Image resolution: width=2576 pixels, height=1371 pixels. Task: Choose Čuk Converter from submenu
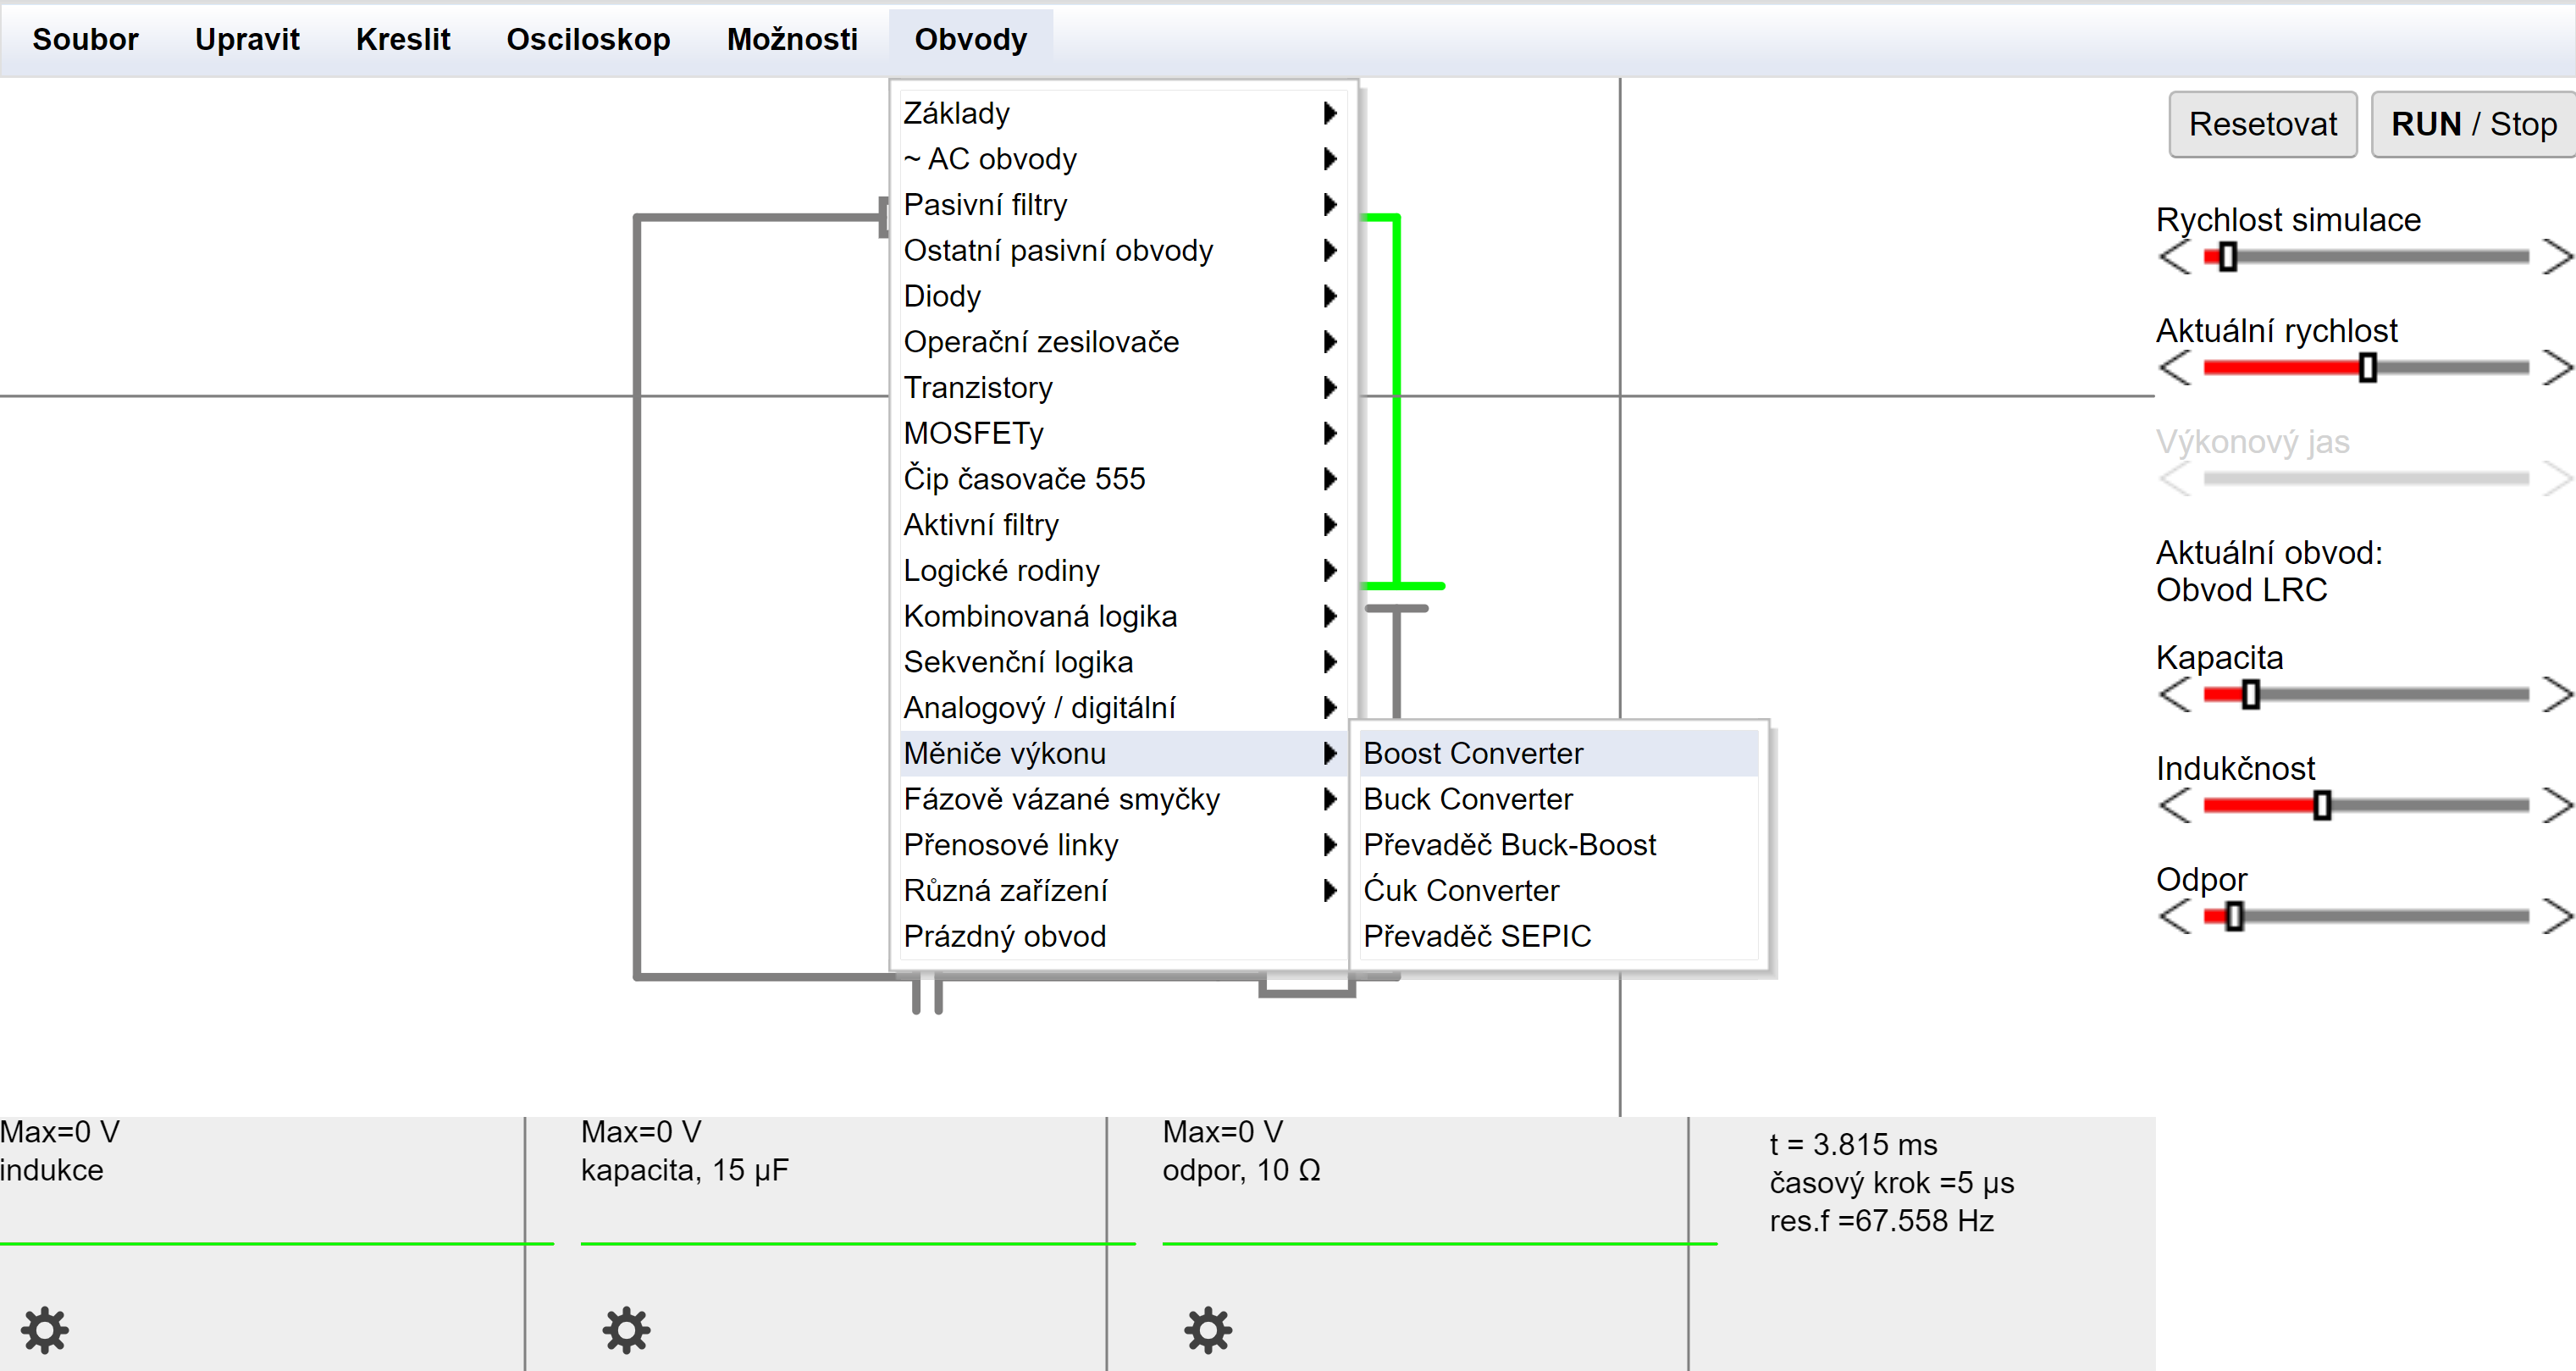click(x=1460, y=890)
